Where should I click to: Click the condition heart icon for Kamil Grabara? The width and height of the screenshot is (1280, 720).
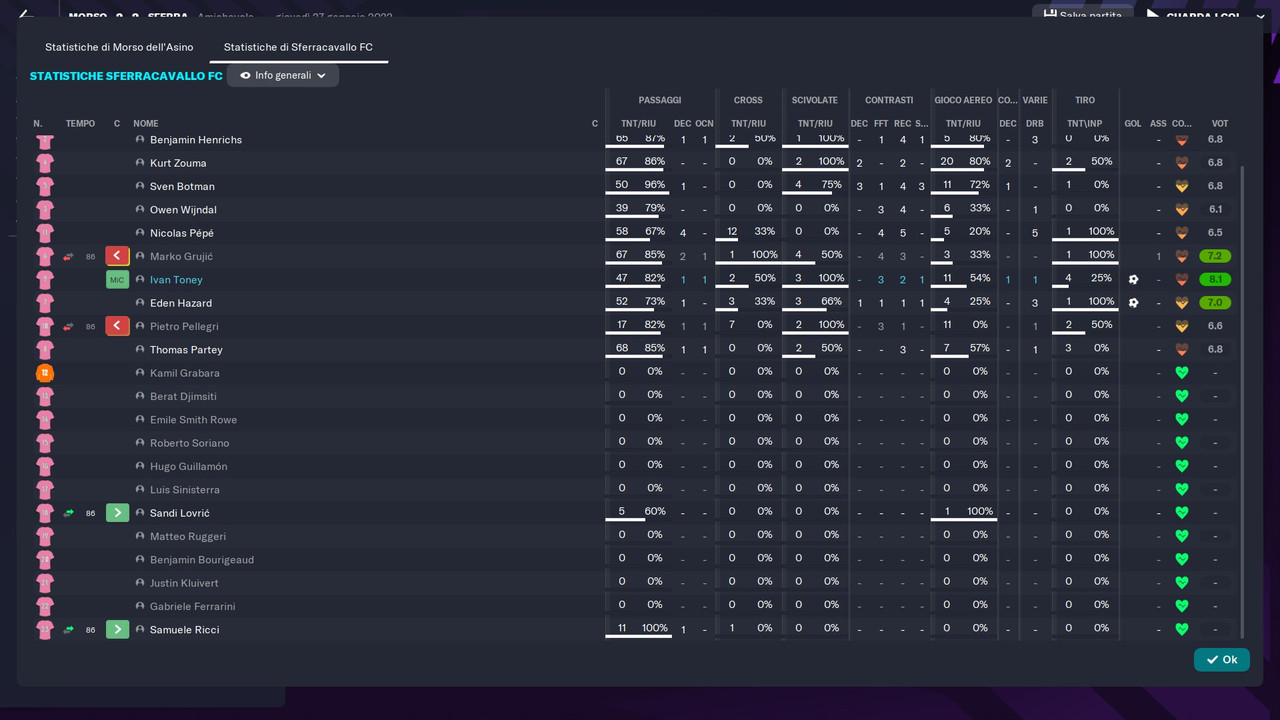click(x=1181, y=373)
